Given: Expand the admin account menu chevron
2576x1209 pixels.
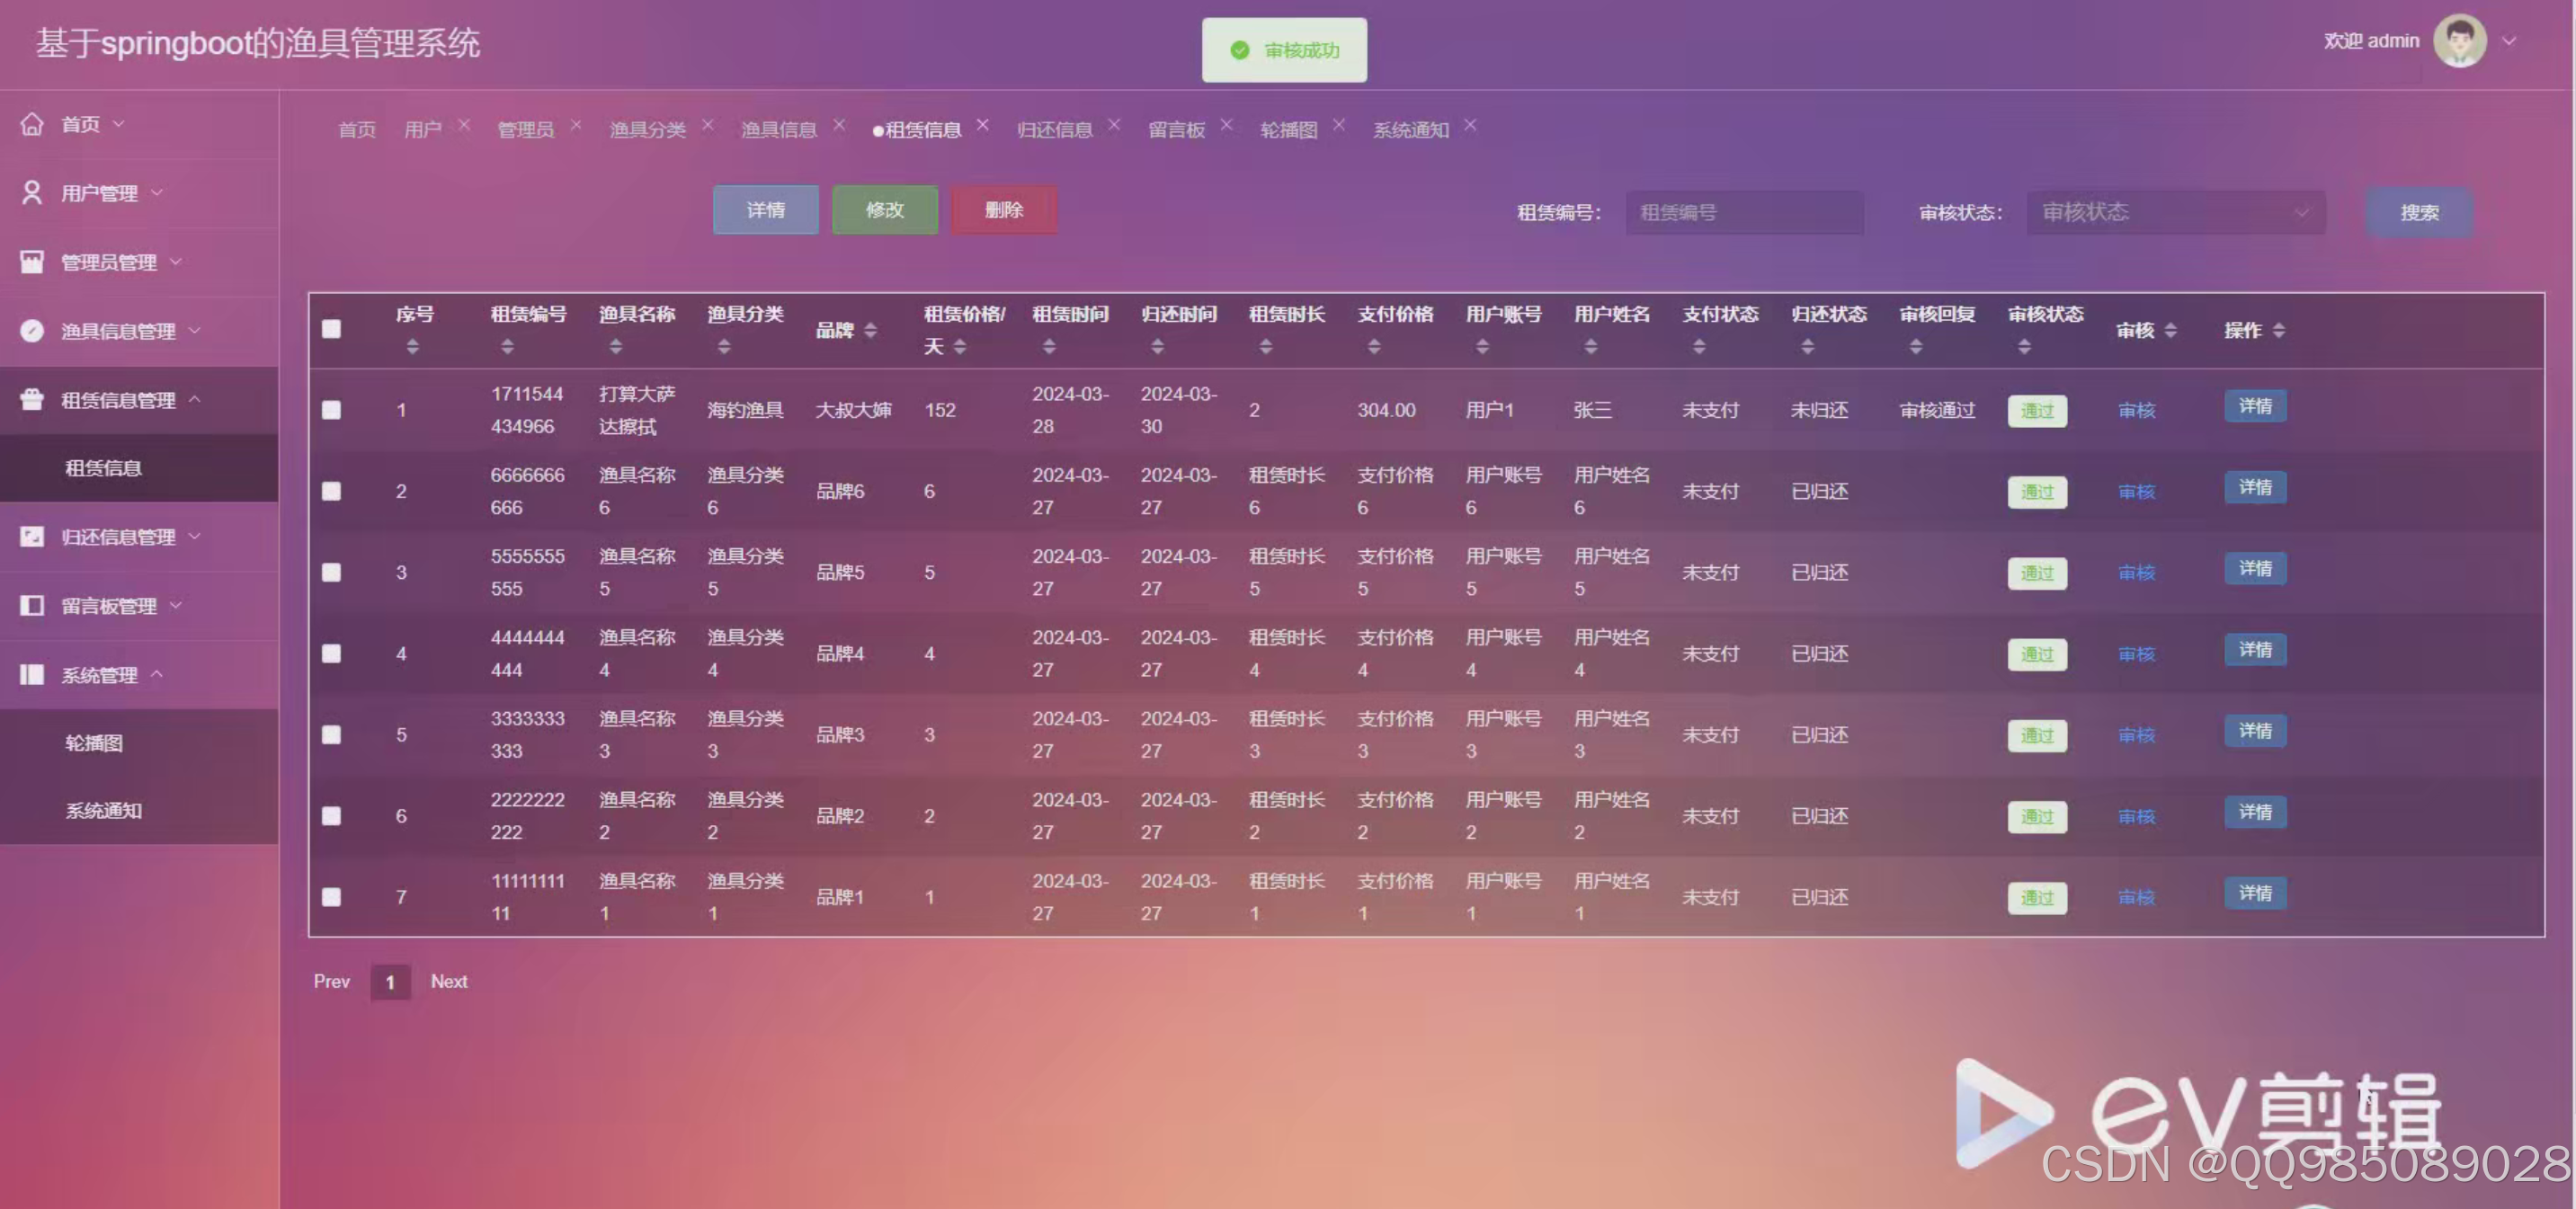Looking at the screenshot, I should click(2510, 41).
